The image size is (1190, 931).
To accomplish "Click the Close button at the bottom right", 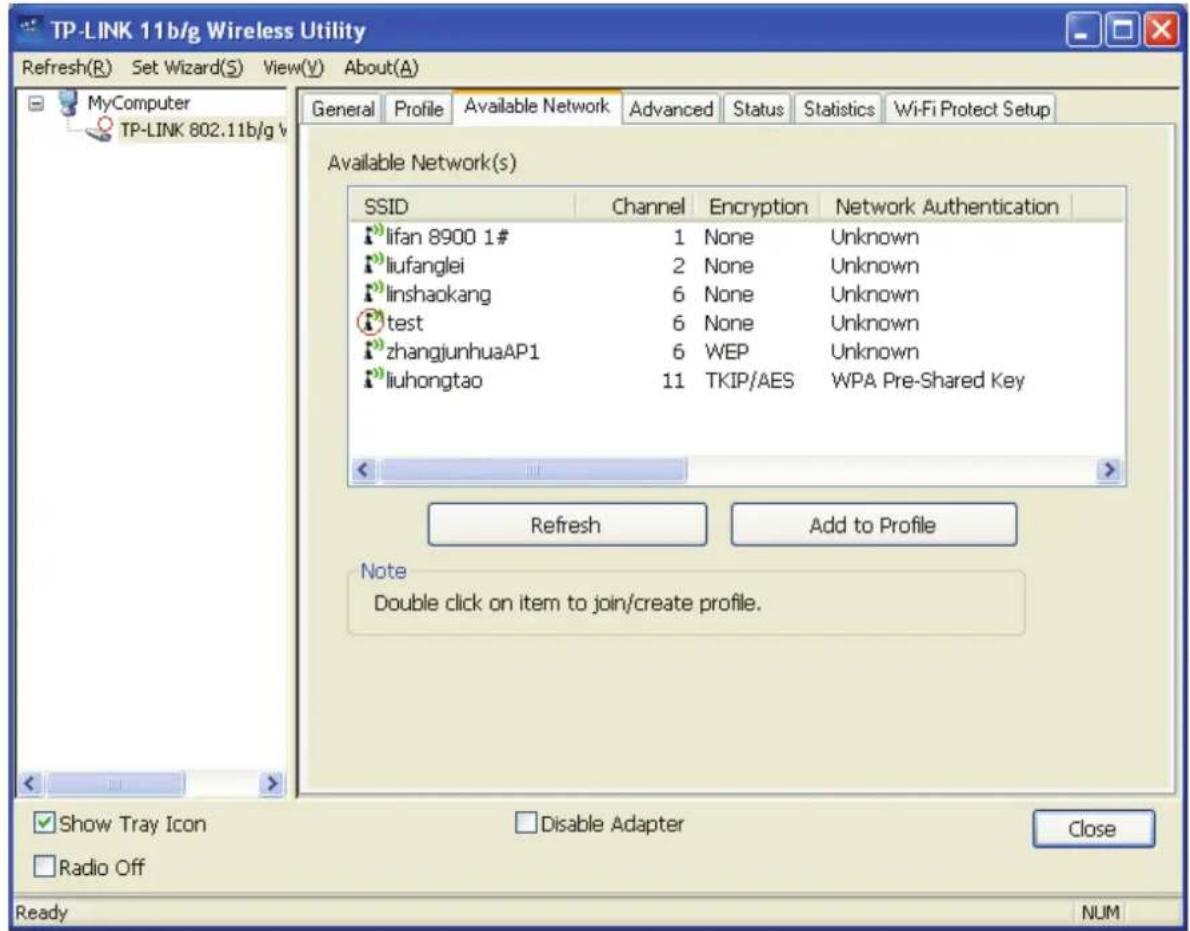I will [x=1093, y=829].
